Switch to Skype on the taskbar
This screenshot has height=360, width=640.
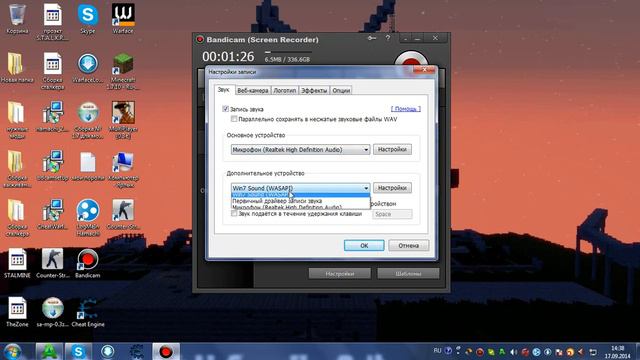pos(78,351)
